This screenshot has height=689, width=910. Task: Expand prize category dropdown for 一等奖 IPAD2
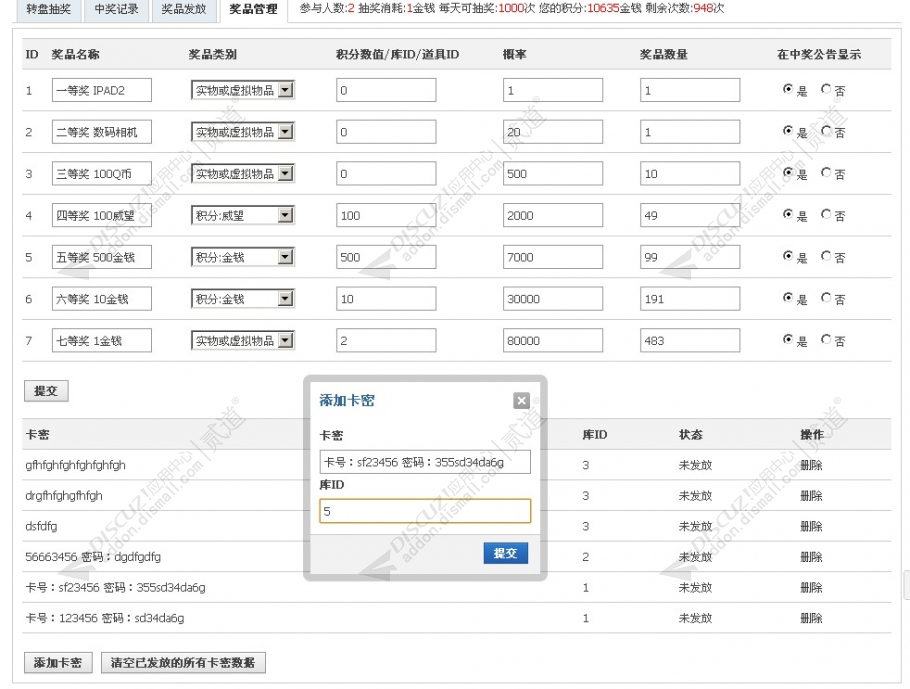click(x=285, y=90)
